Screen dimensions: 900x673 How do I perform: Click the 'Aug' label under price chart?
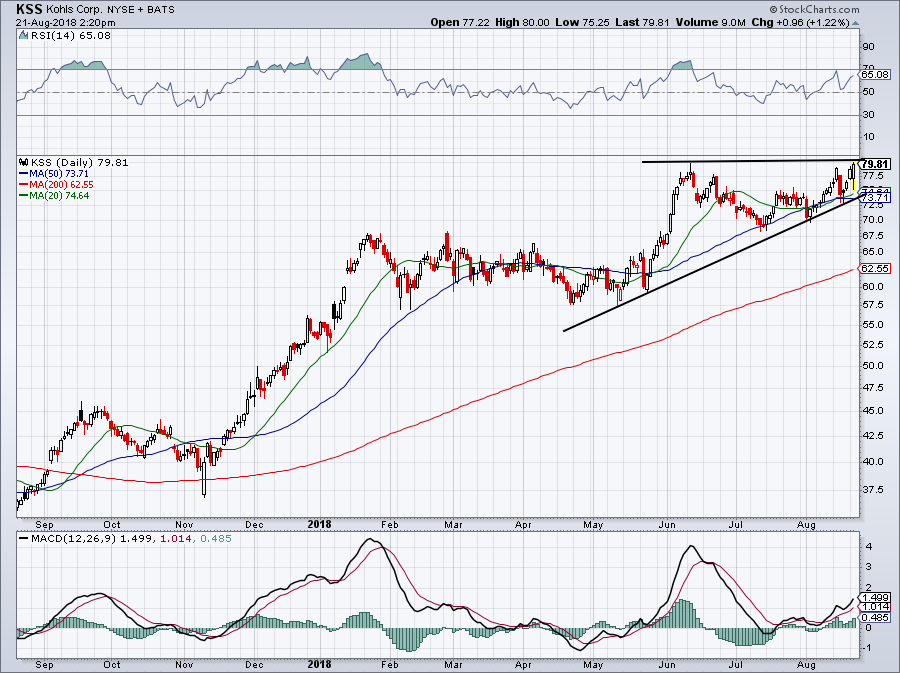[806, 524]
